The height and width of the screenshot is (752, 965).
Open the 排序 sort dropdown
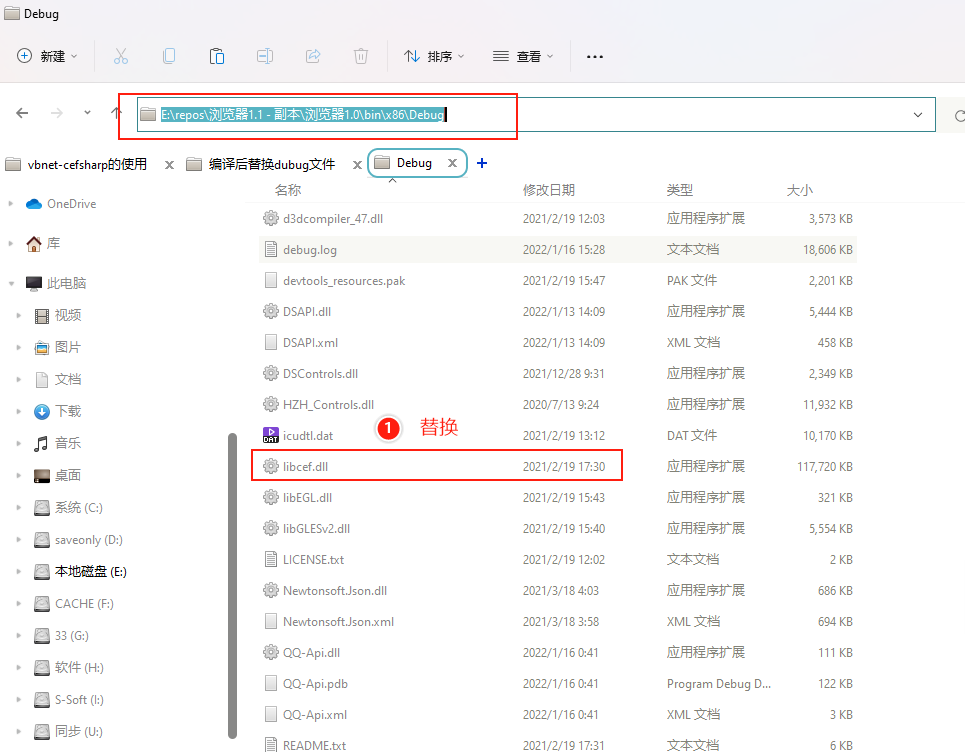(x=434, y=57)
